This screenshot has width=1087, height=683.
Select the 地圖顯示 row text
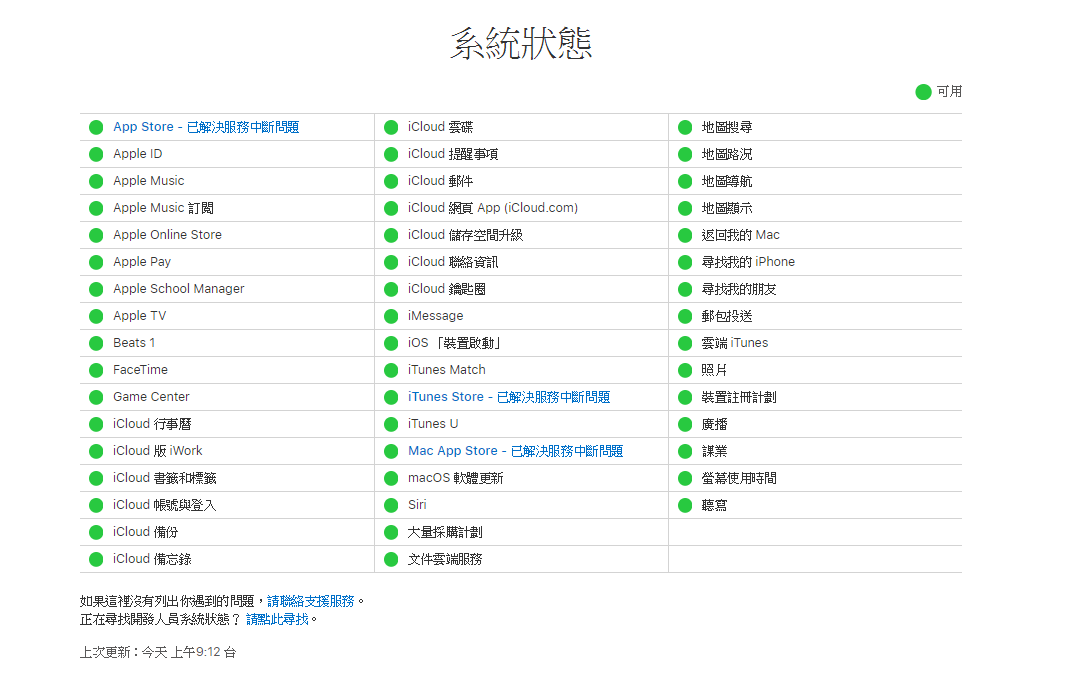(727, 208)
